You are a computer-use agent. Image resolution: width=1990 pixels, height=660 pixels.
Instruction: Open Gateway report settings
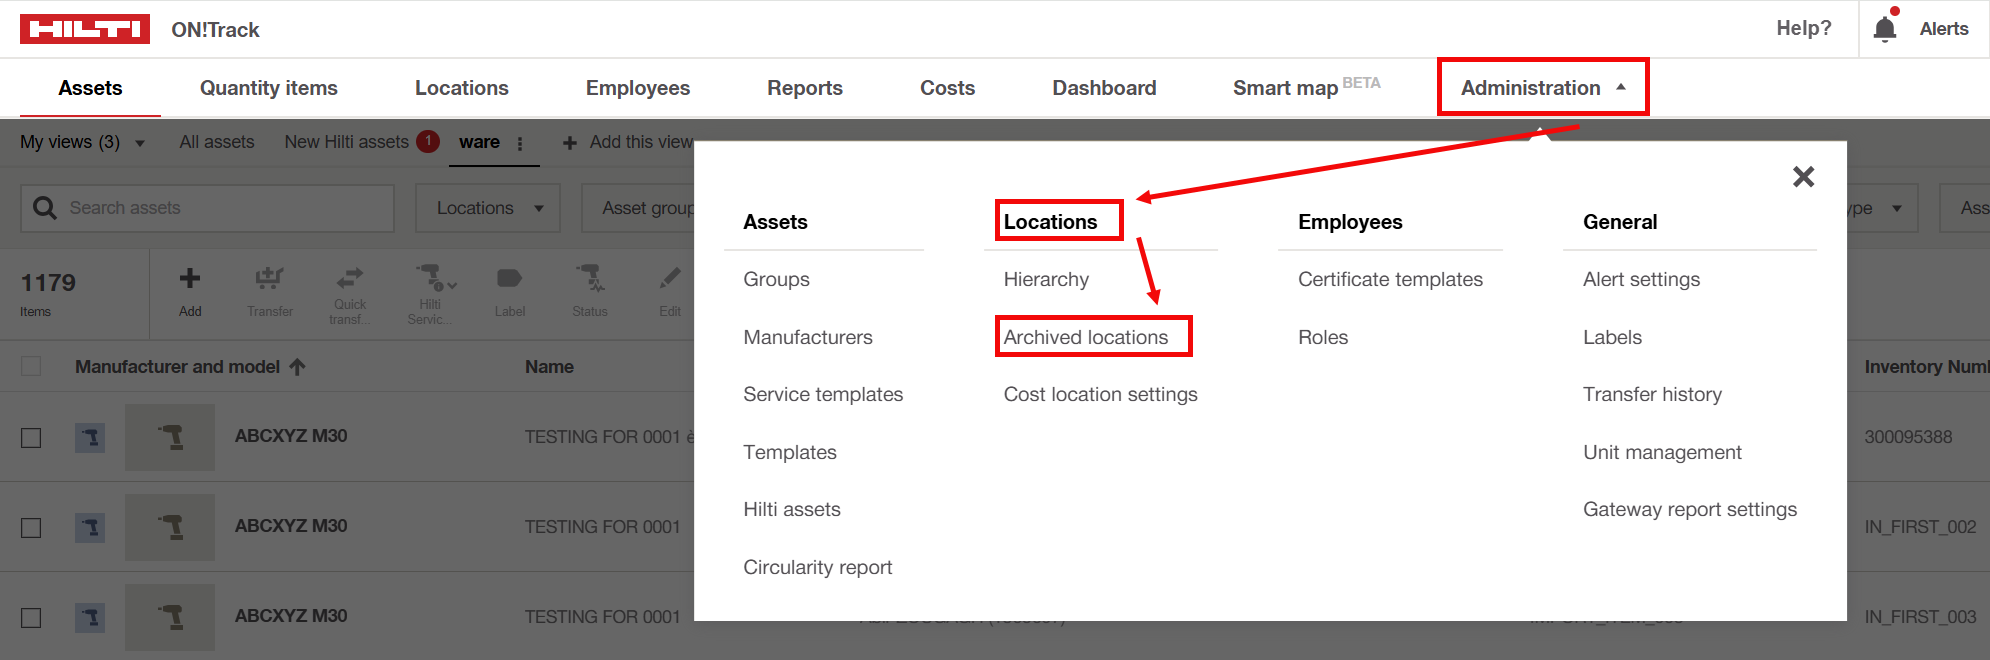[x=1690, y=509]
